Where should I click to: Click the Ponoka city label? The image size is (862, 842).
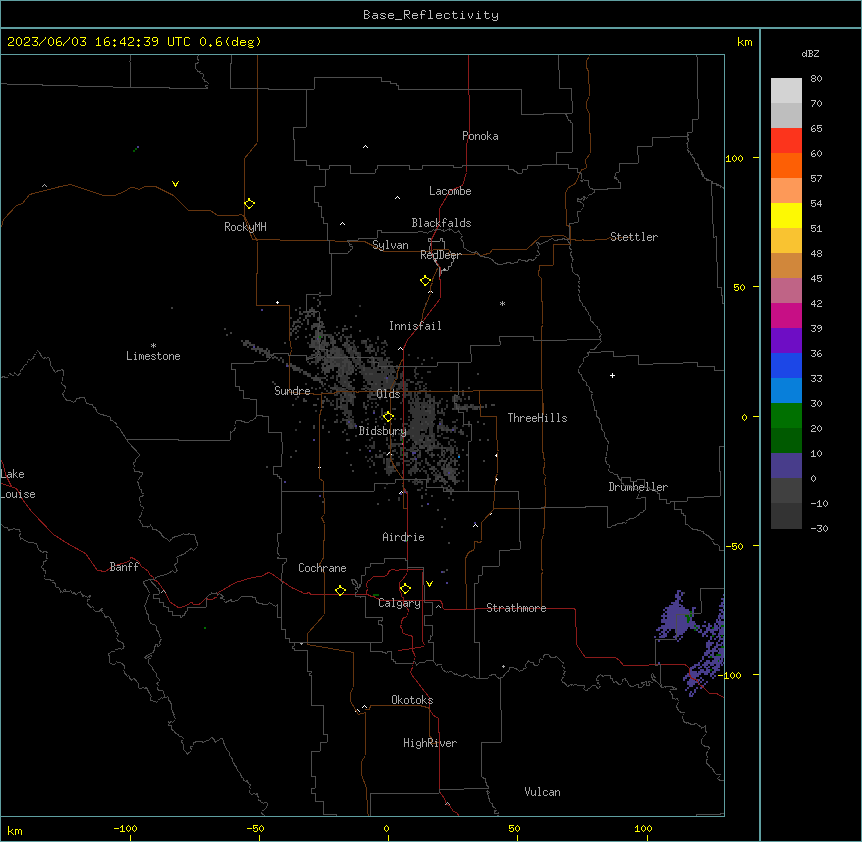coord(480,136)
